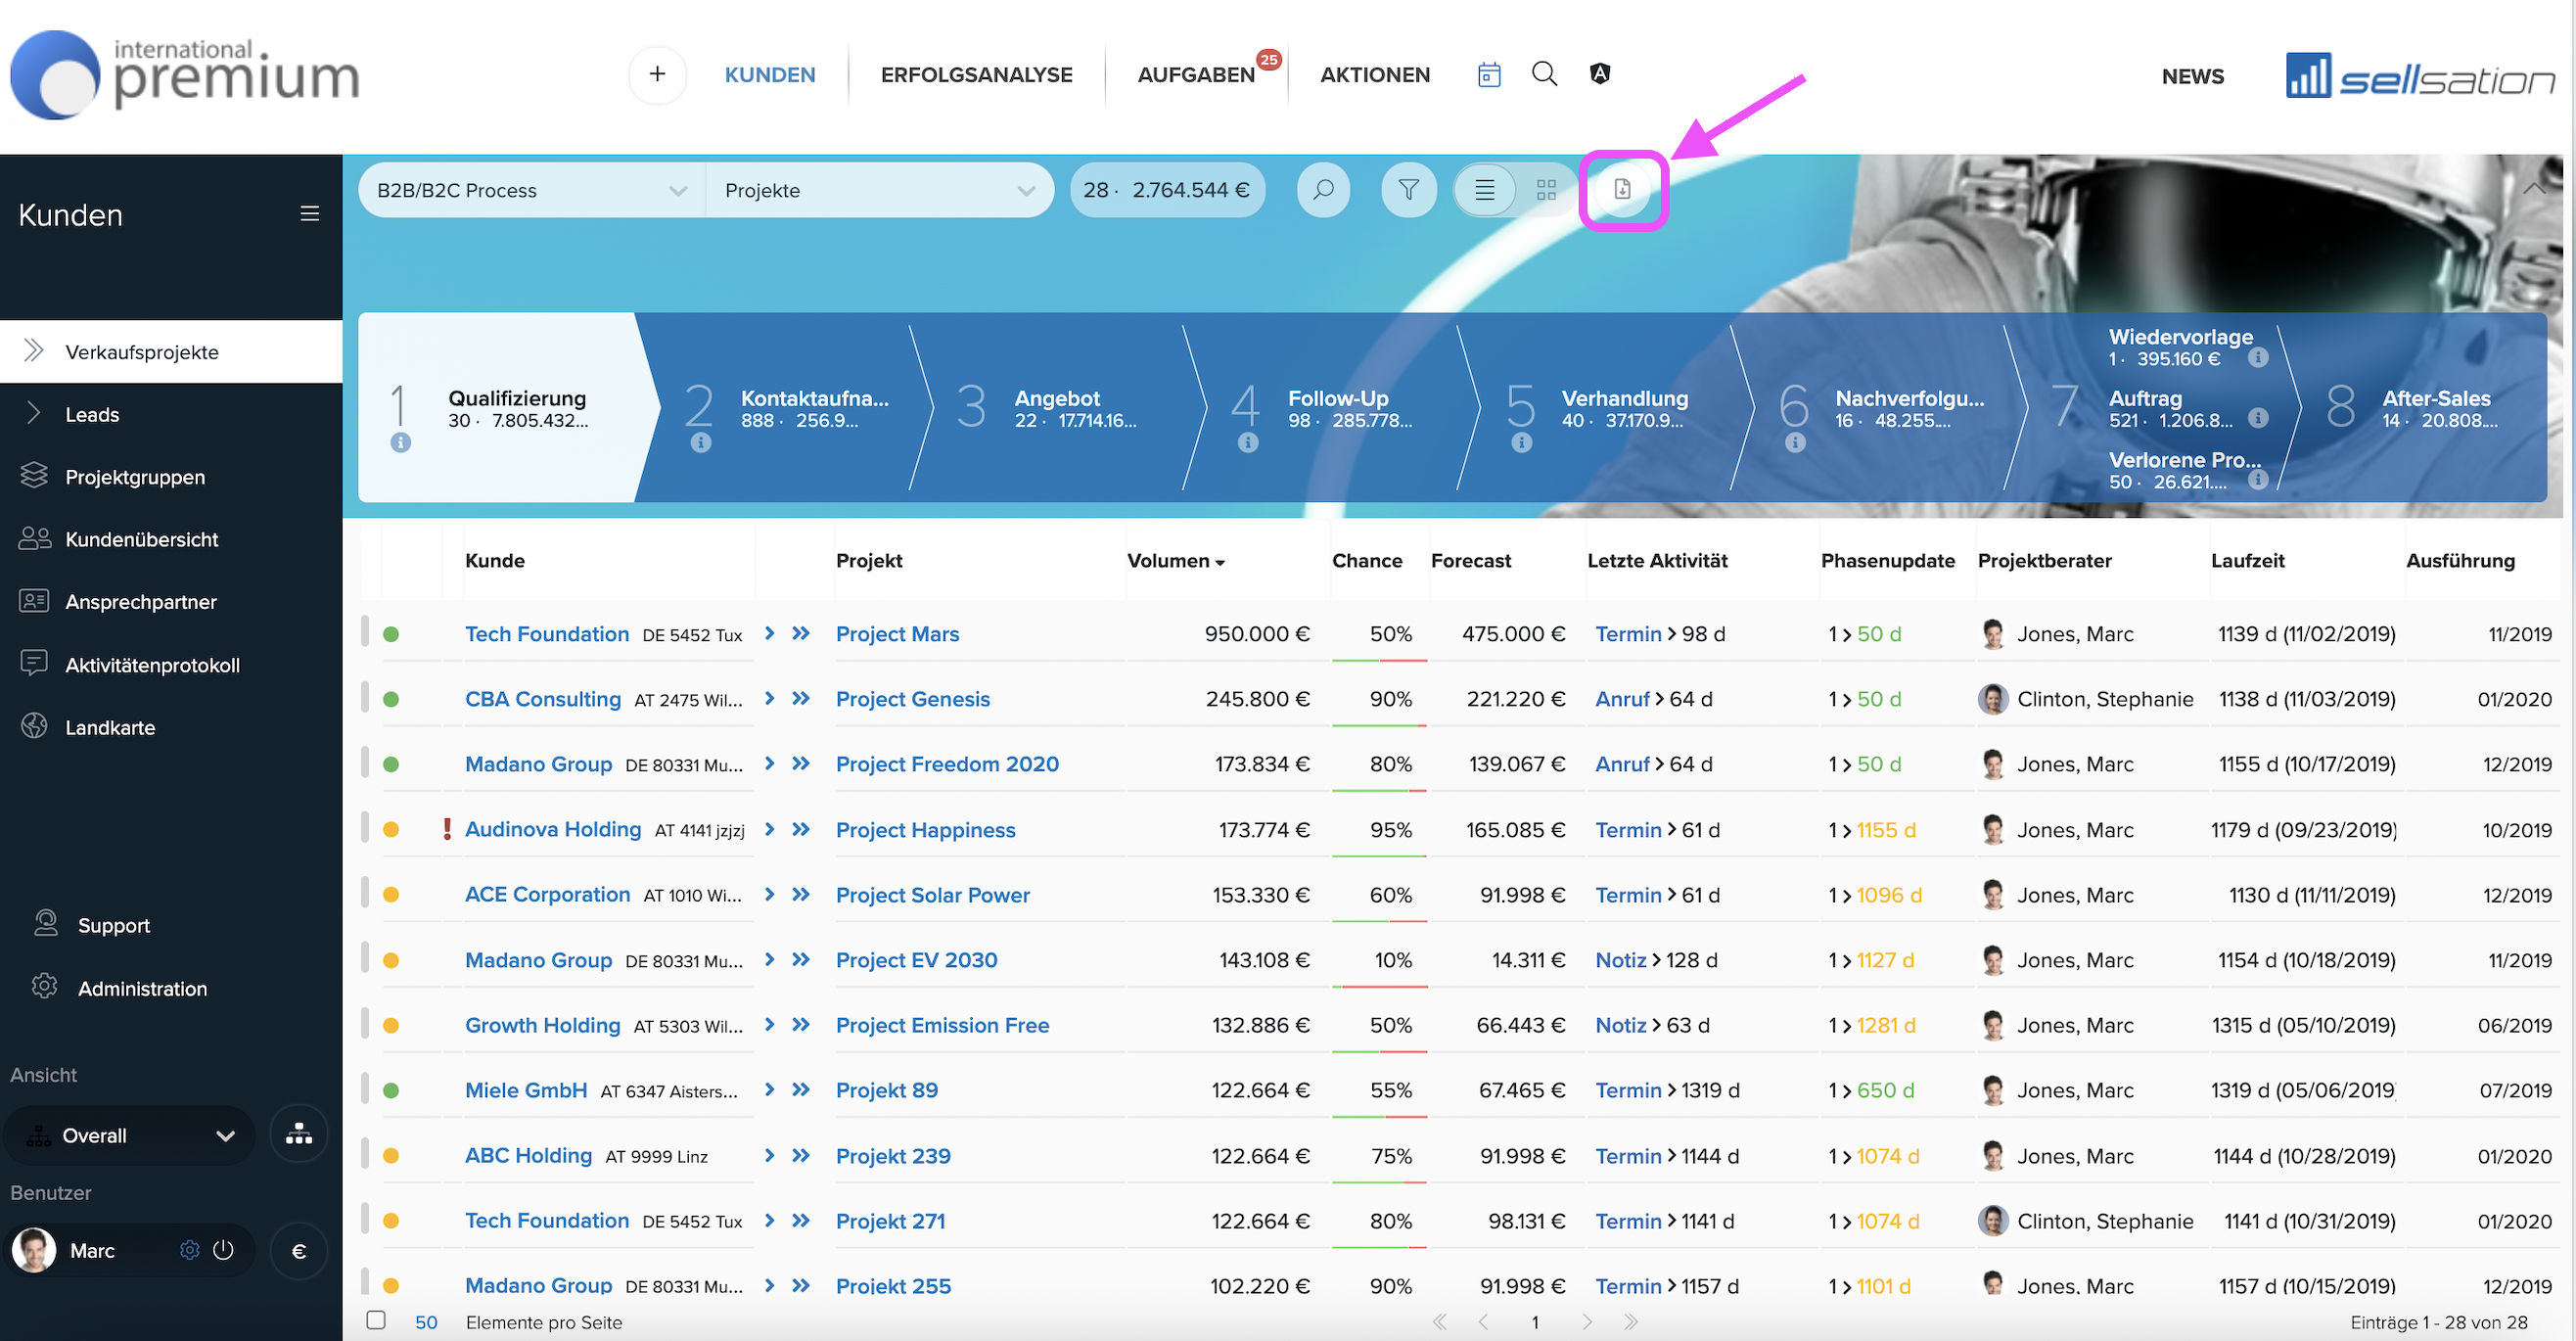
Task: Open the Overall view dropdown
Action: point(130,1135)
